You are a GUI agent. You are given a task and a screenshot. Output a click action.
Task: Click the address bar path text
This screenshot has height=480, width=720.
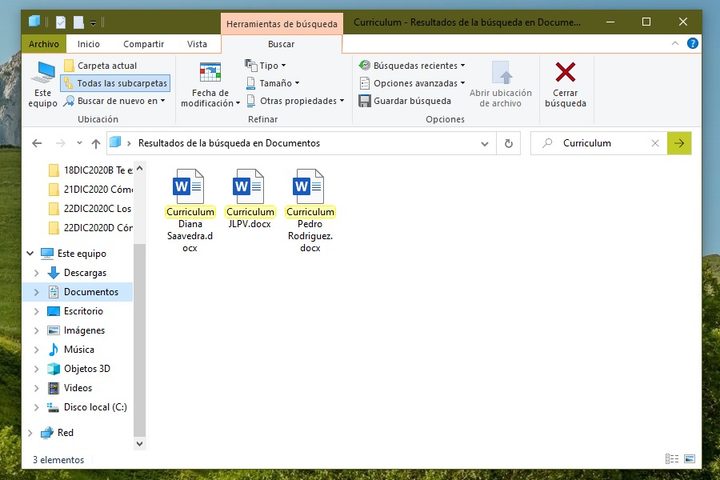point(229,143)
